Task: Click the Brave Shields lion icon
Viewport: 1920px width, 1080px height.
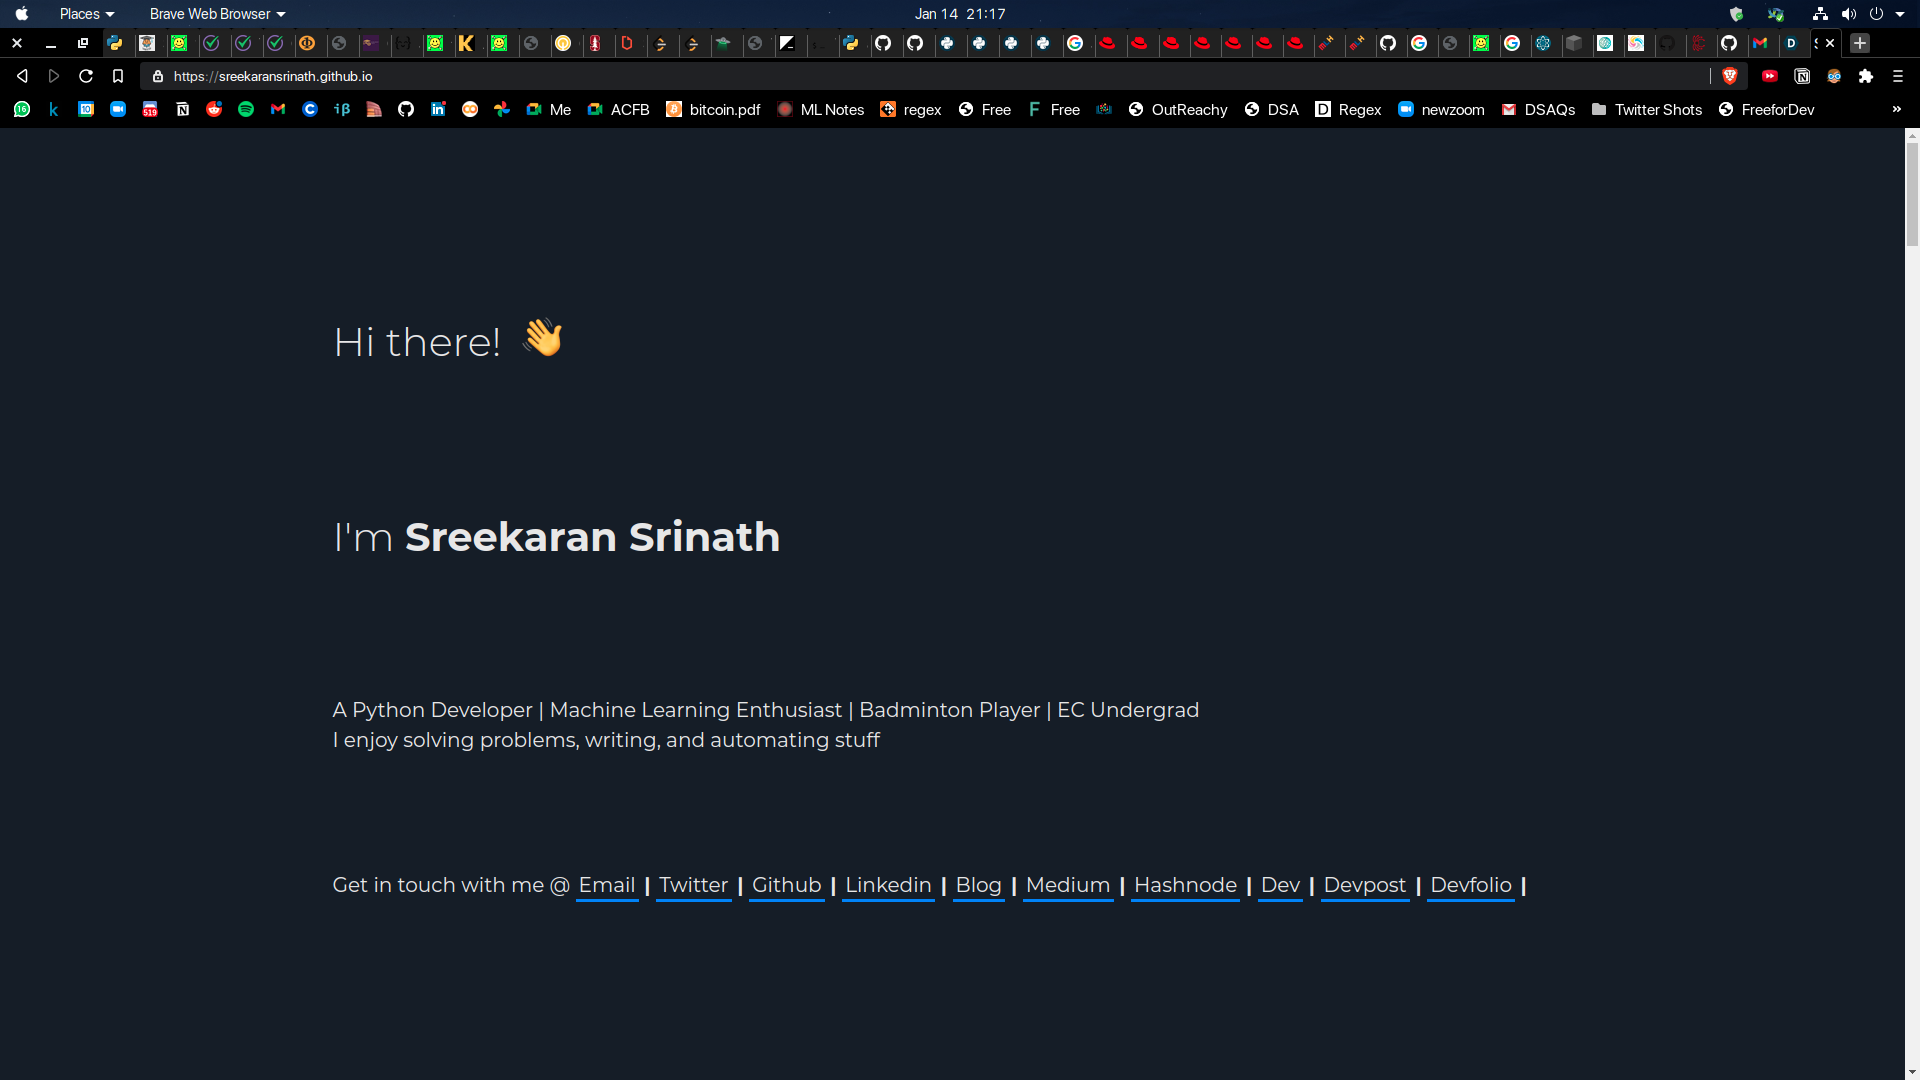Action: coord(1730,76)
